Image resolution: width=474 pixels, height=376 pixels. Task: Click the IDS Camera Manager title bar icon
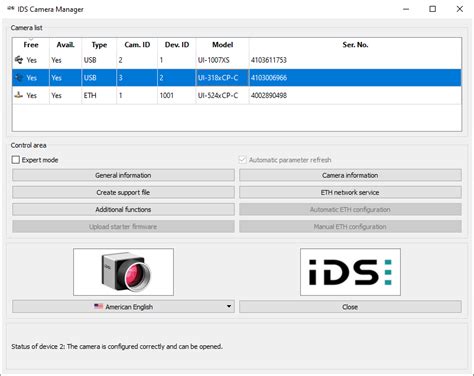pyautogui.click(x=10, y=9)
